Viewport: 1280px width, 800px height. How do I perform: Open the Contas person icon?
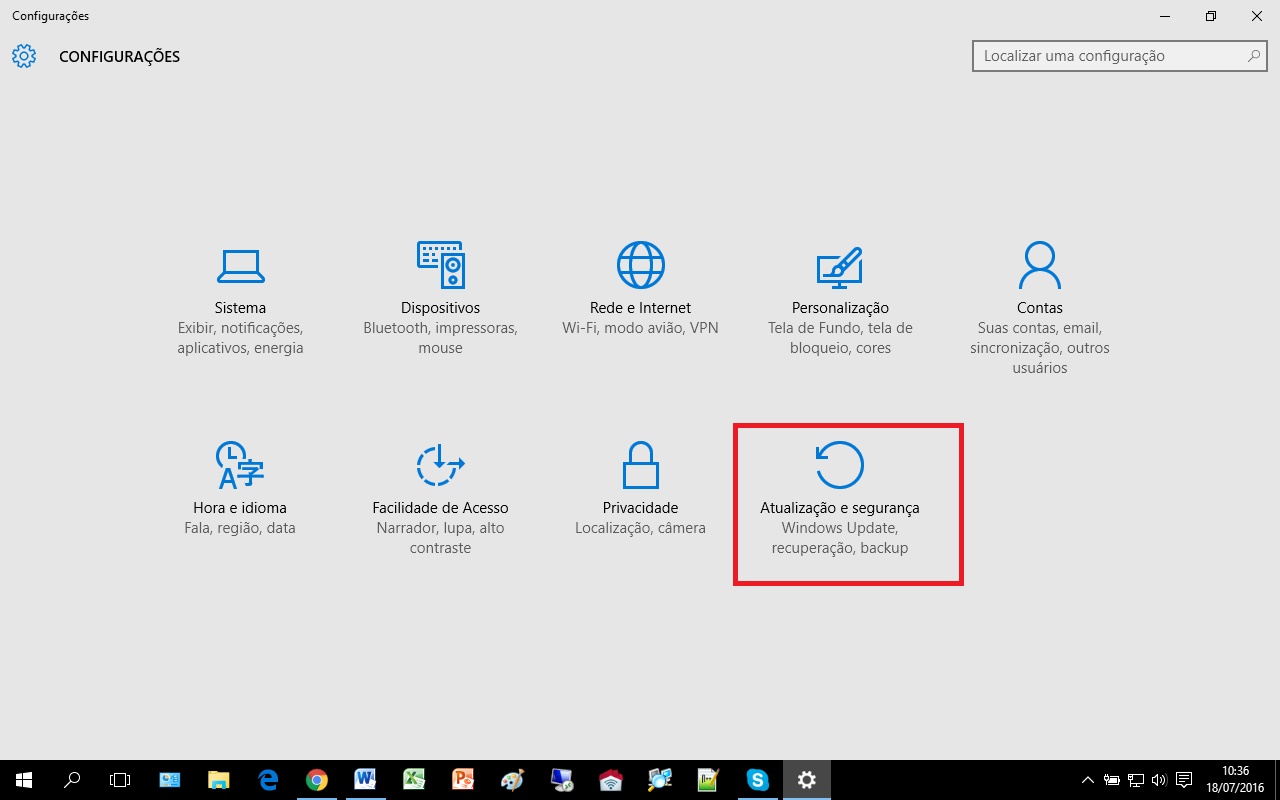point(1039,265)
